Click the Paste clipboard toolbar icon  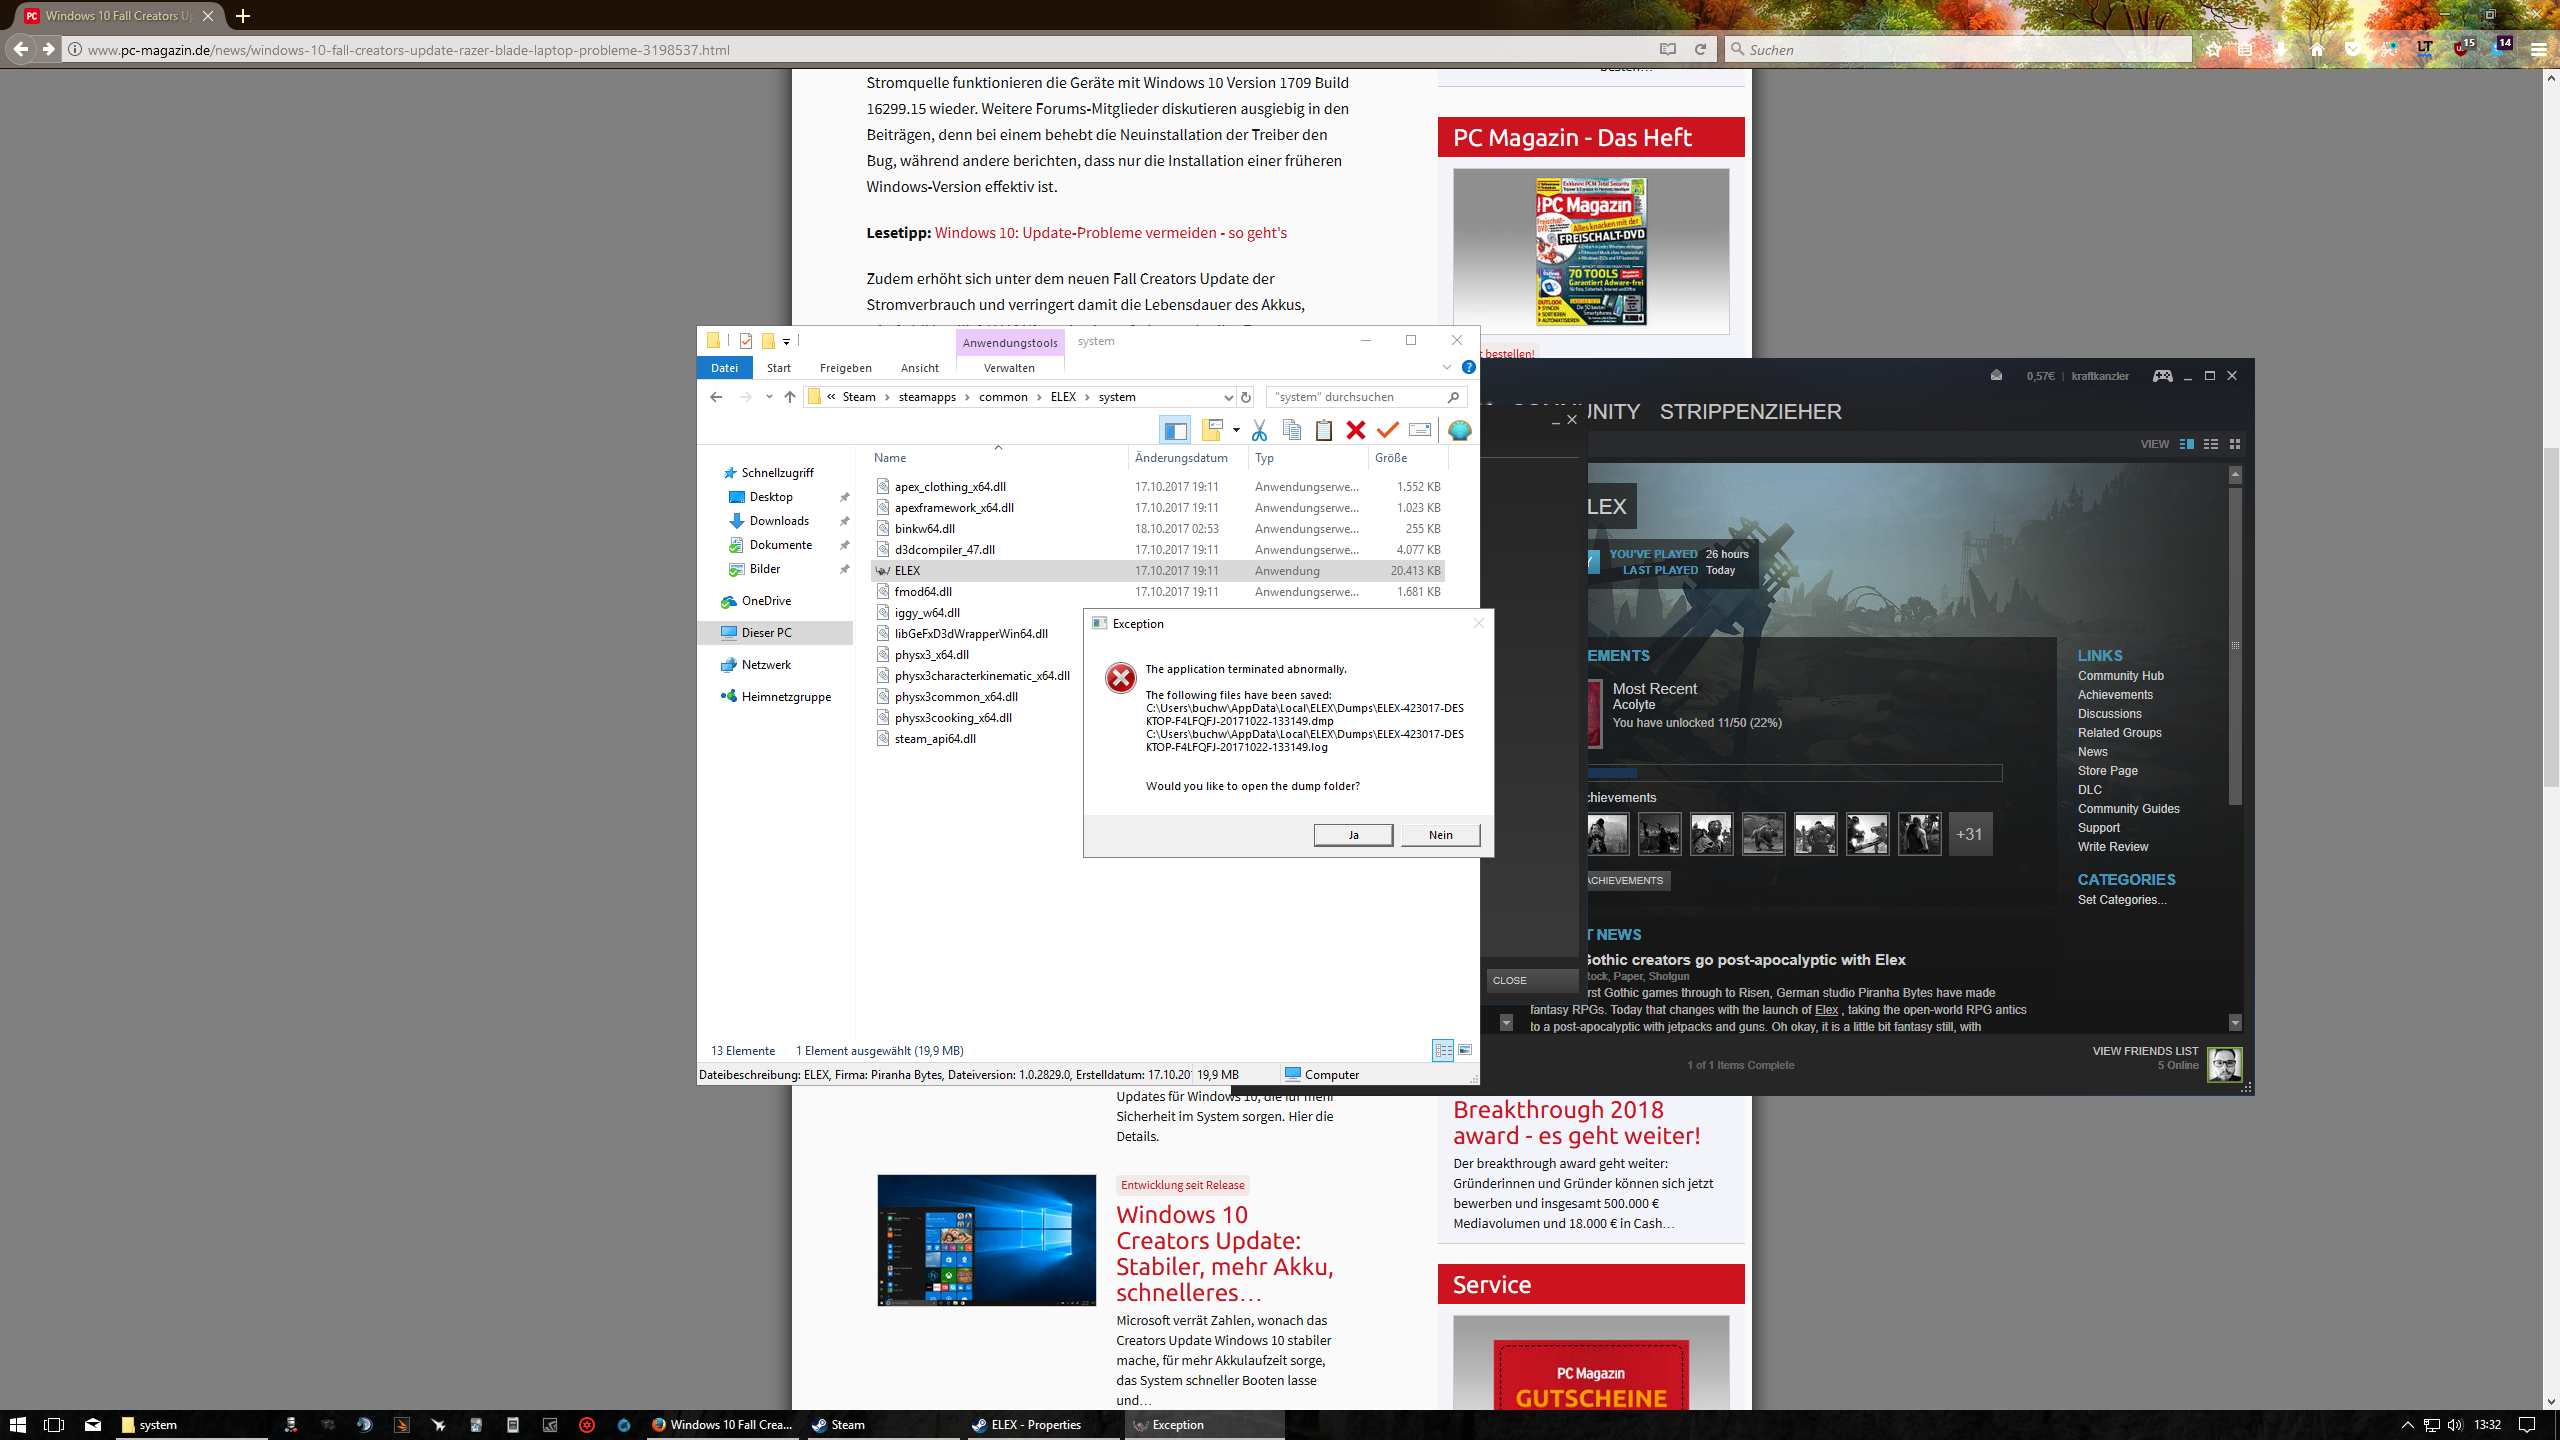[x=1323, y=430]
